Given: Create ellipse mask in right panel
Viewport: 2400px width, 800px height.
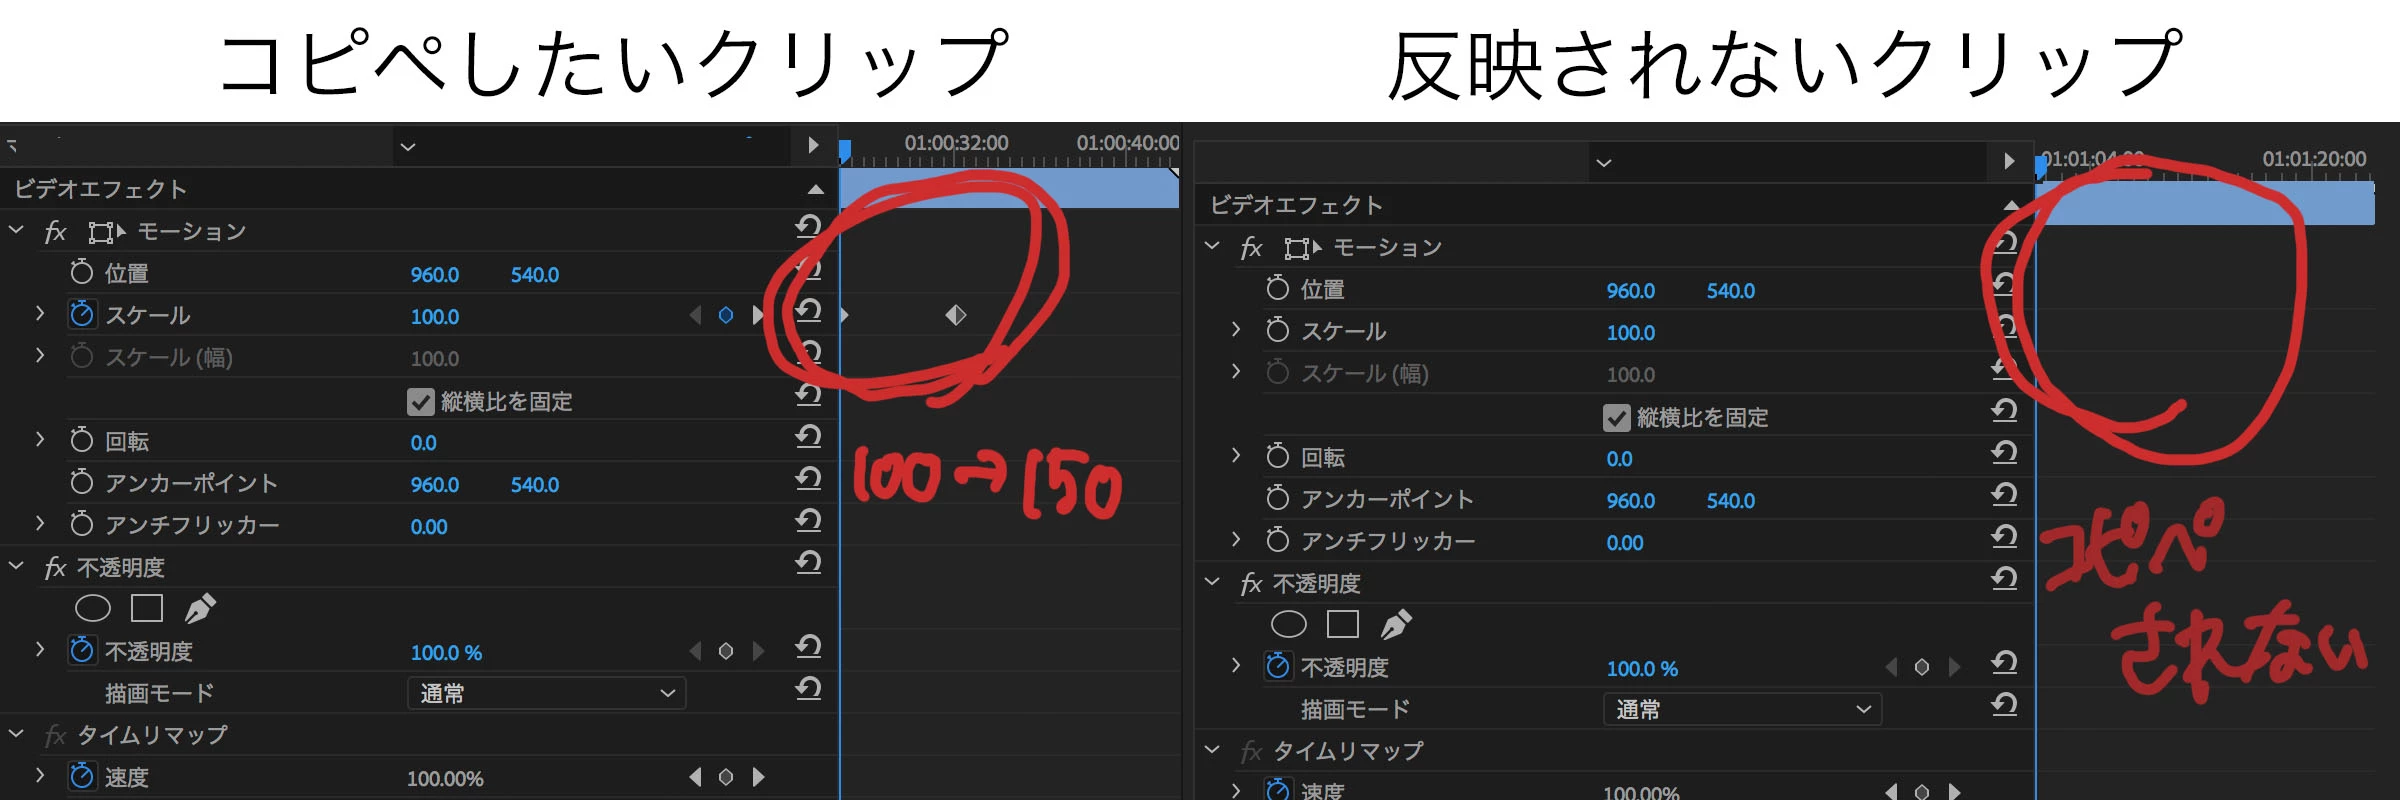Looking at the screenshot, I should pos(1289,624).
